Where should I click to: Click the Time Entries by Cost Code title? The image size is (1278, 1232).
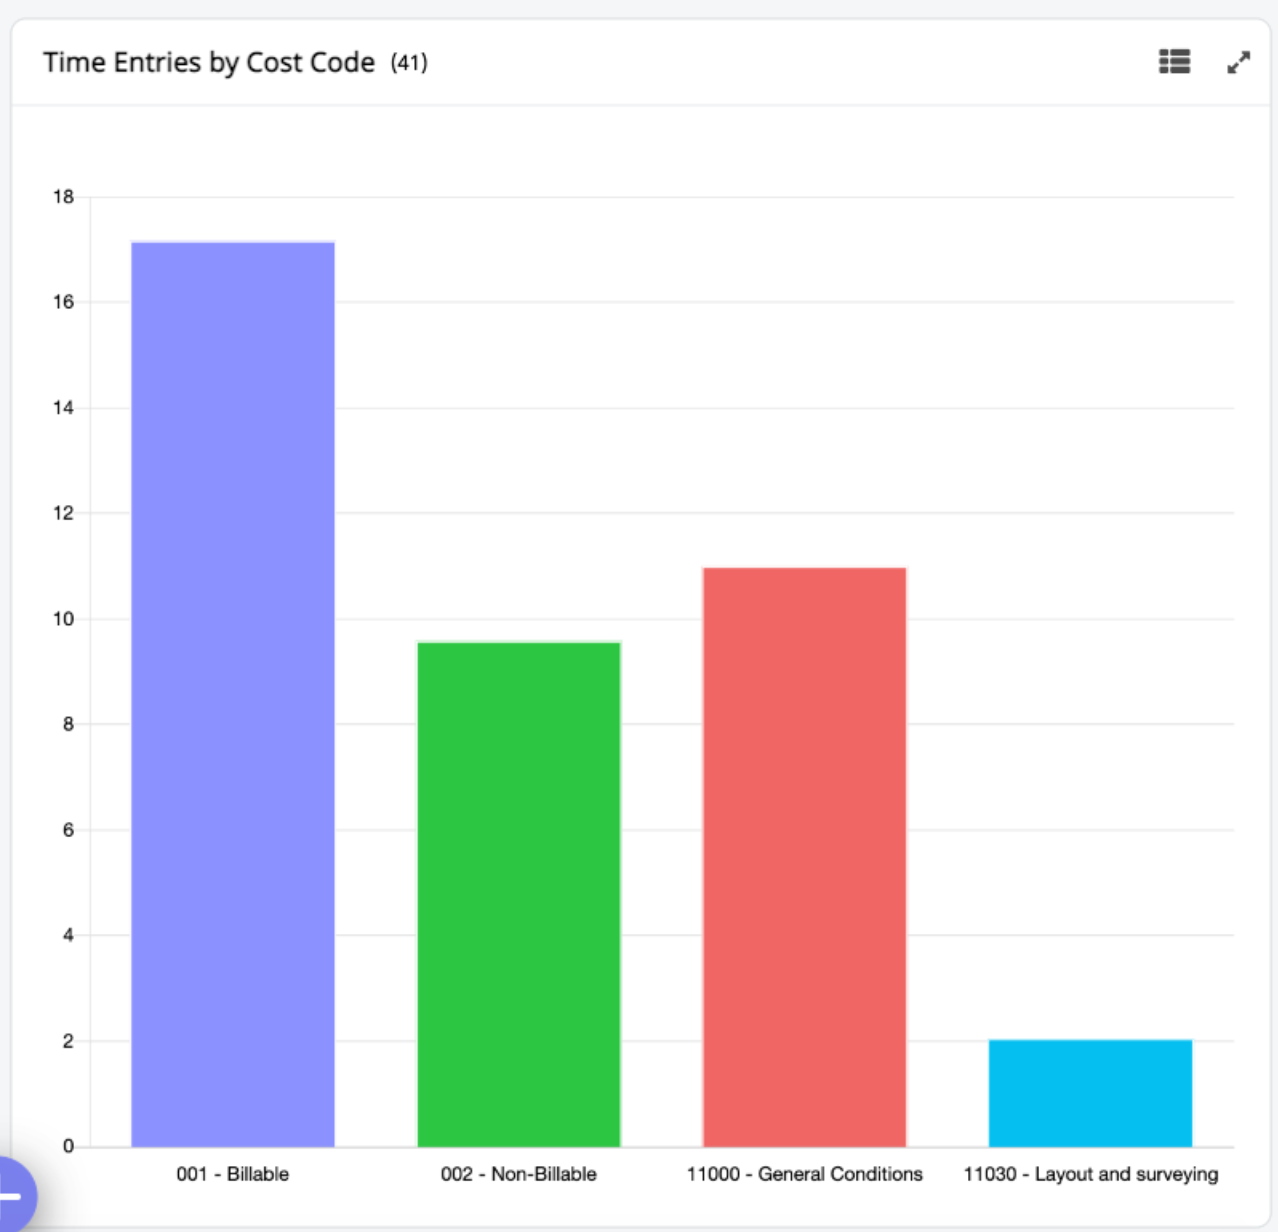click(x=209, y=62)
